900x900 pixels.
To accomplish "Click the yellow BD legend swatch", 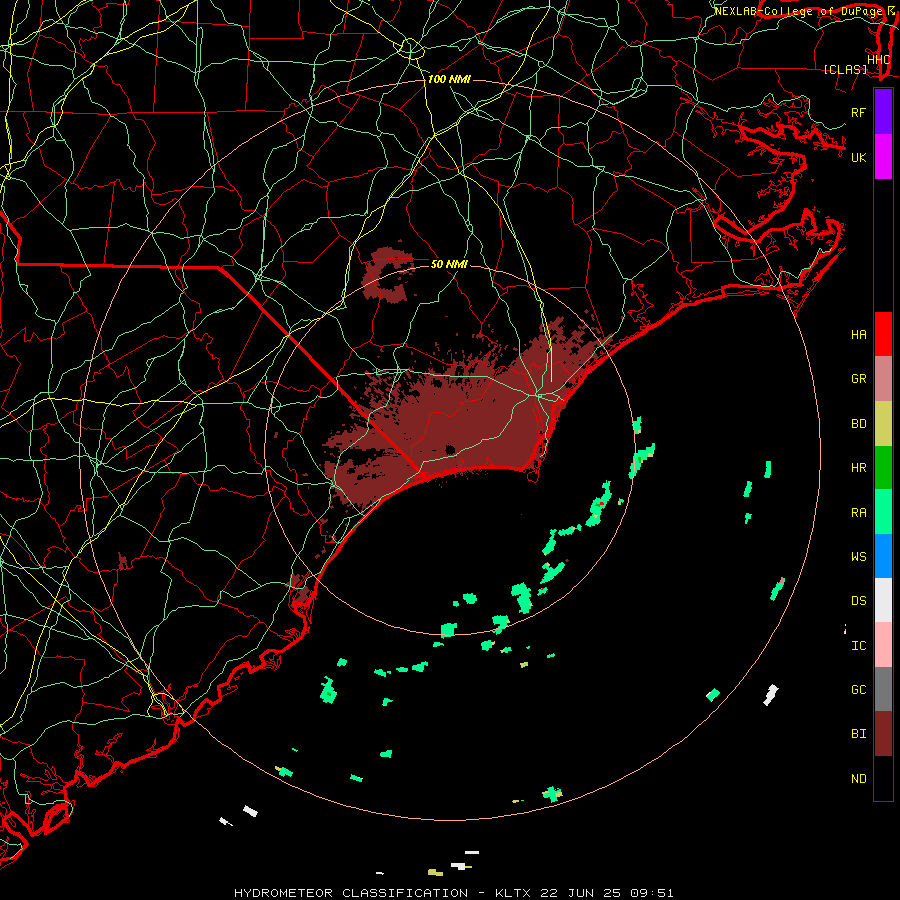I will tap(883, 424).
